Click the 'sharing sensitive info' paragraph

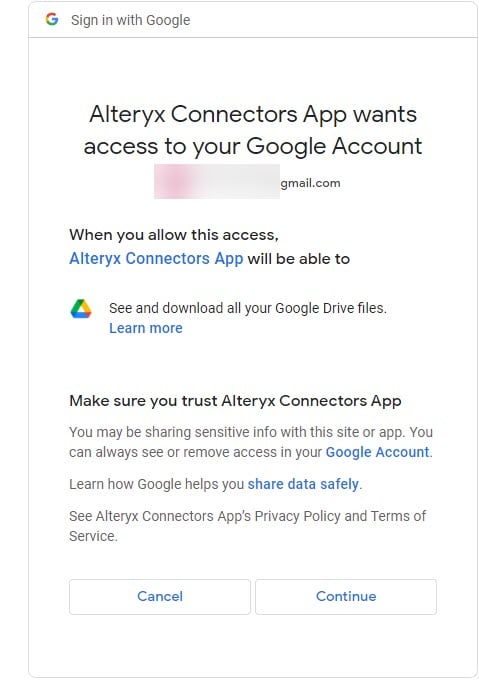[x=251, y=442]
